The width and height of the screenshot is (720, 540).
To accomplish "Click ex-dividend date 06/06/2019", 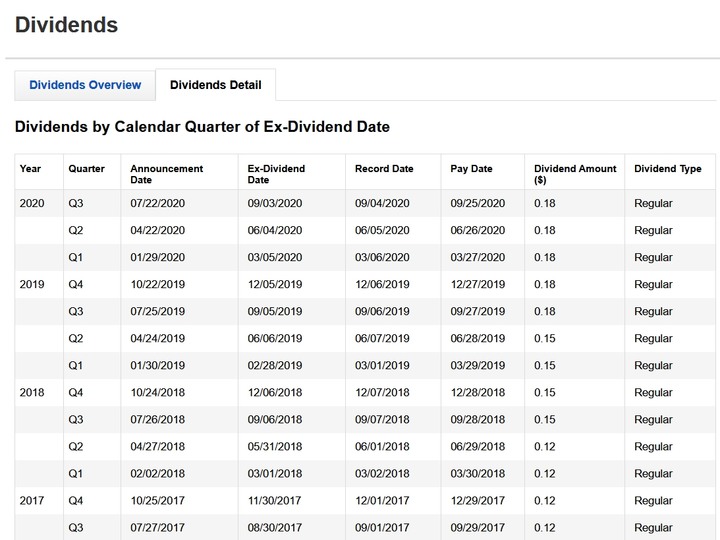I will [275, 338].
